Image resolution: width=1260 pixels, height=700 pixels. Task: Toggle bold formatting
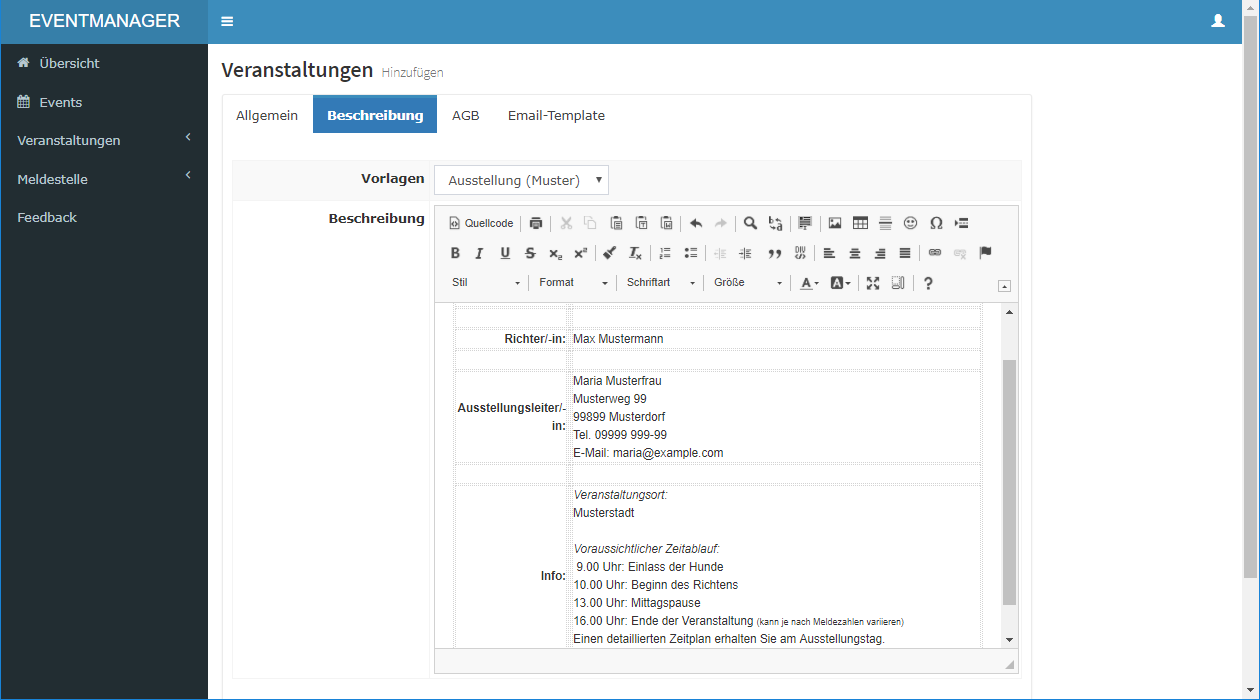[455, 253]
